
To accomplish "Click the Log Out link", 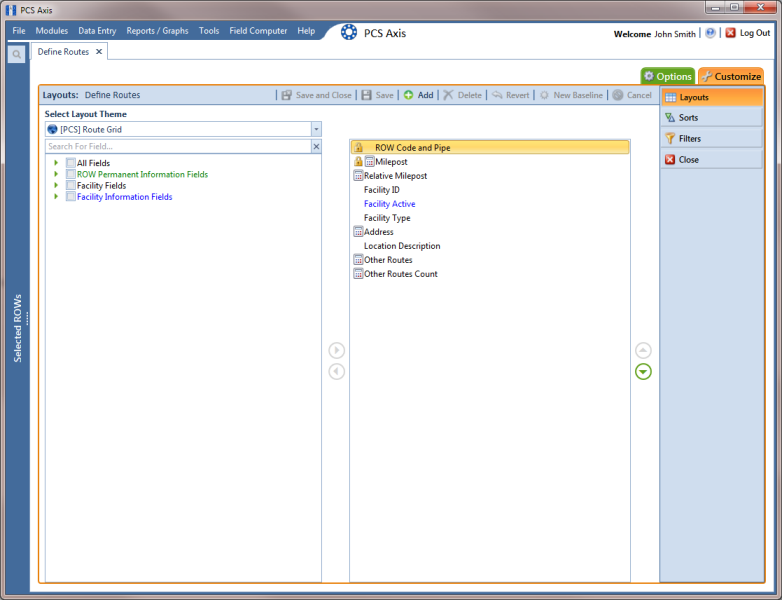I will click(x=755, y=33).
